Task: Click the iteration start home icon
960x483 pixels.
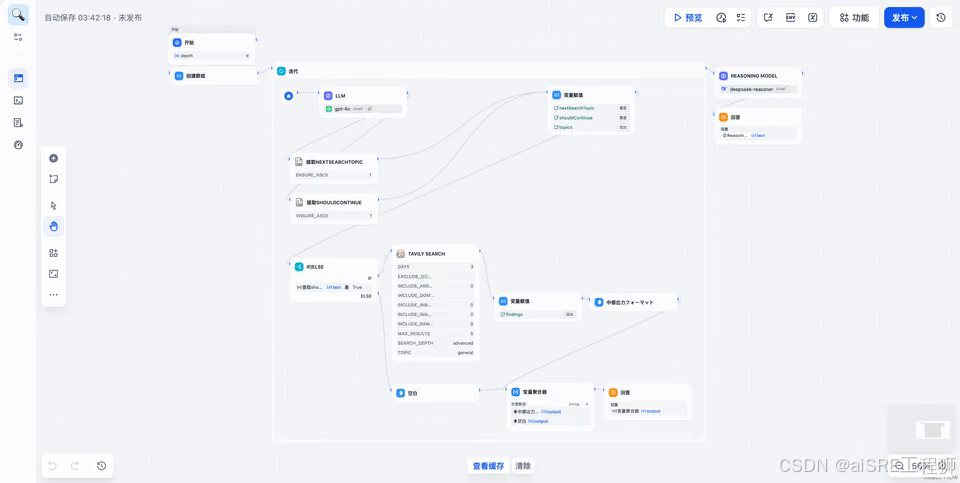Action: point(289,95)
